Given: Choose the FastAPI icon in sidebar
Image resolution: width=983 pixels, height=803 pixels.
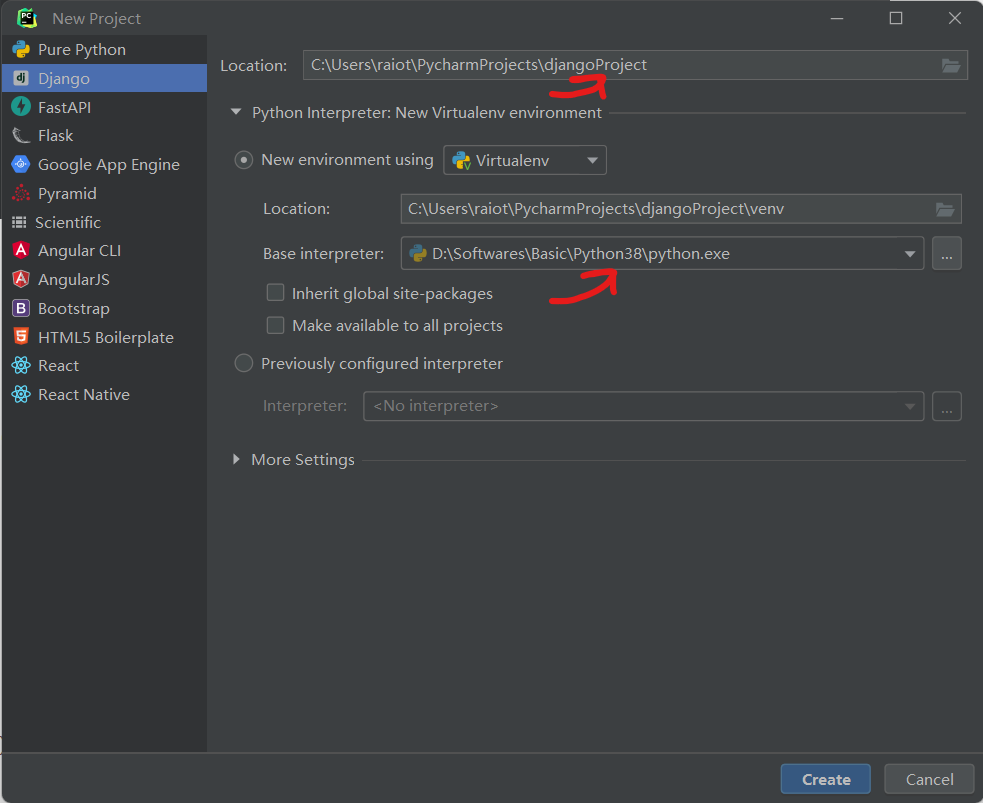Looking at the screenshot, I should (21, 107).
